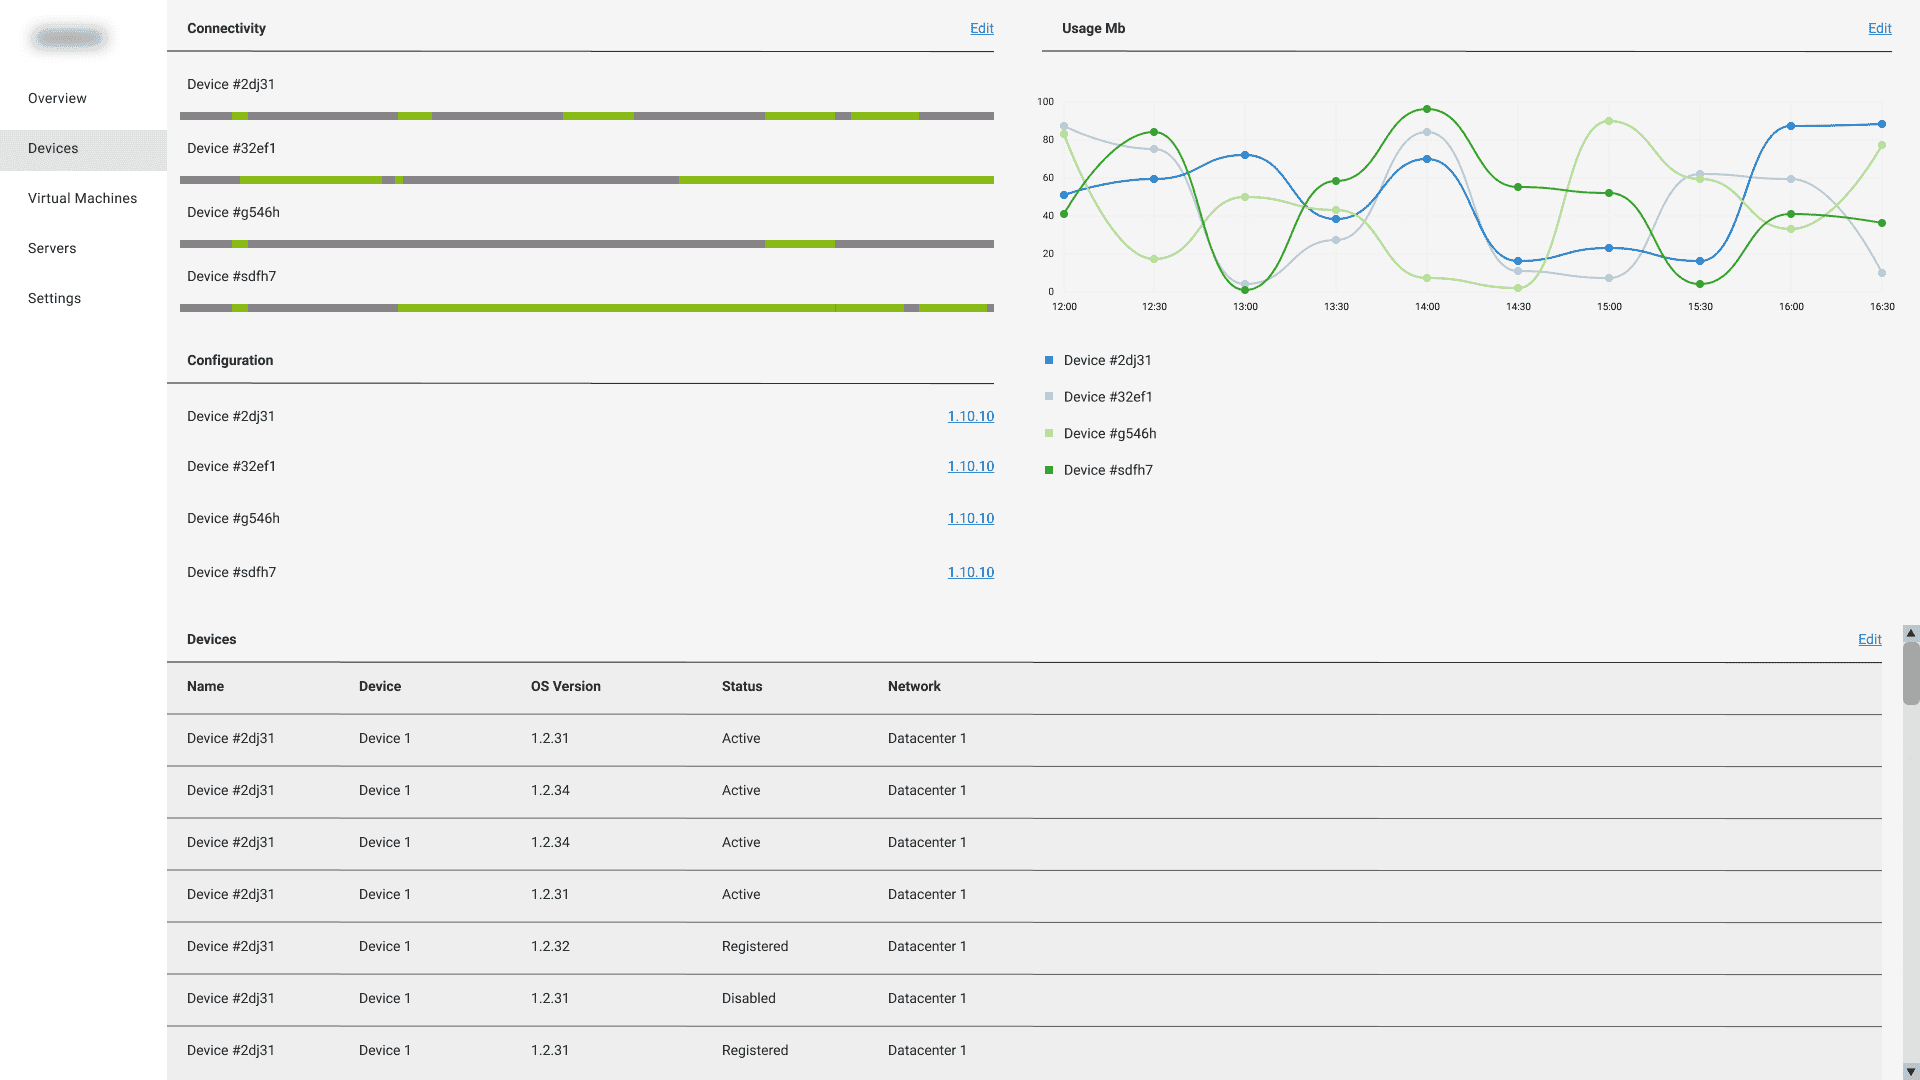Click the Device #g546h connectivity bar
Viewport: 1920px width, 1080px height.
click(x=587, y=244)
